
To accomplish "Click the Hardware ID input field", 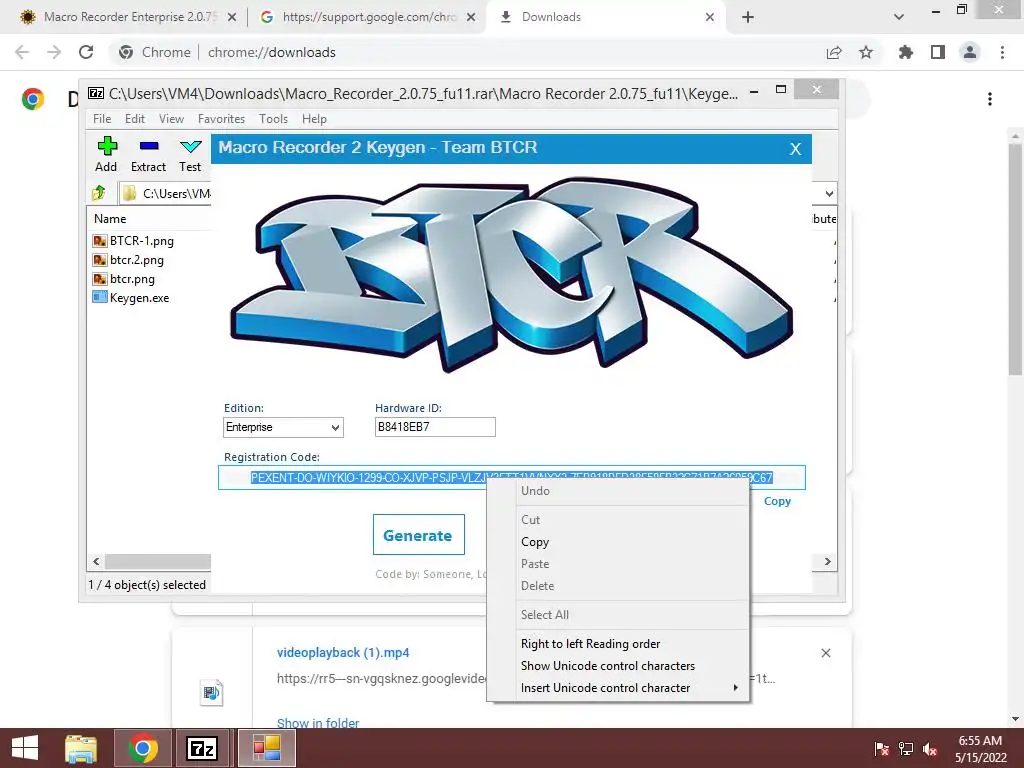I will pyautogui.click(x=435, y=427).
